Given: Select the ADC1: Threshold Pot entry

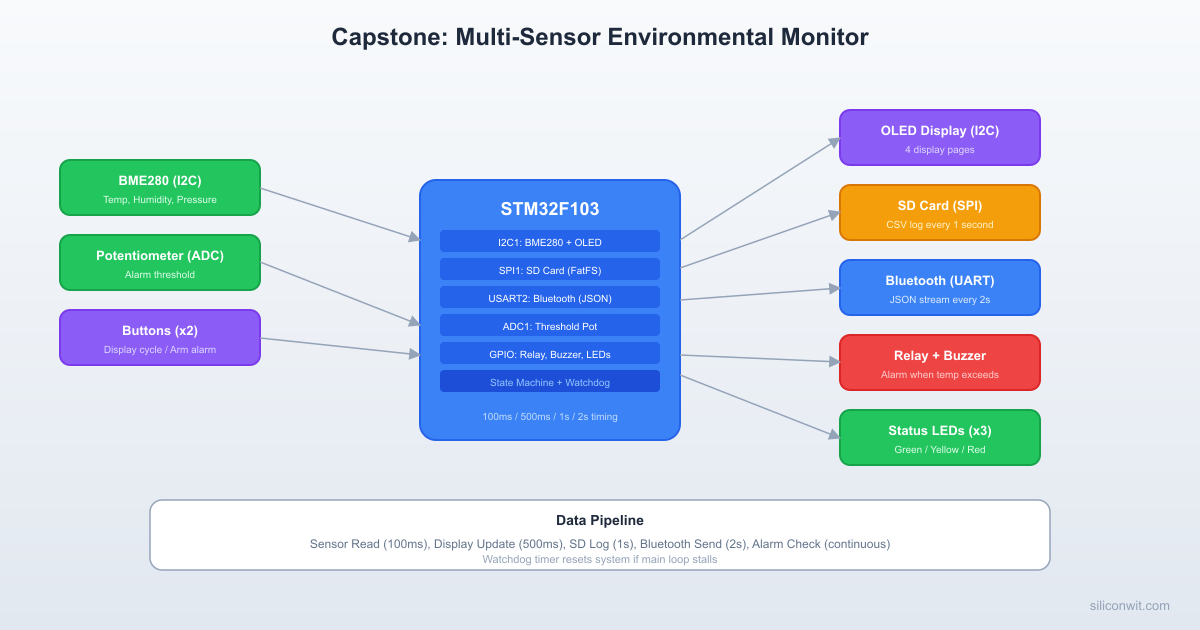Looking at the screenshot, I should (549, 325).
